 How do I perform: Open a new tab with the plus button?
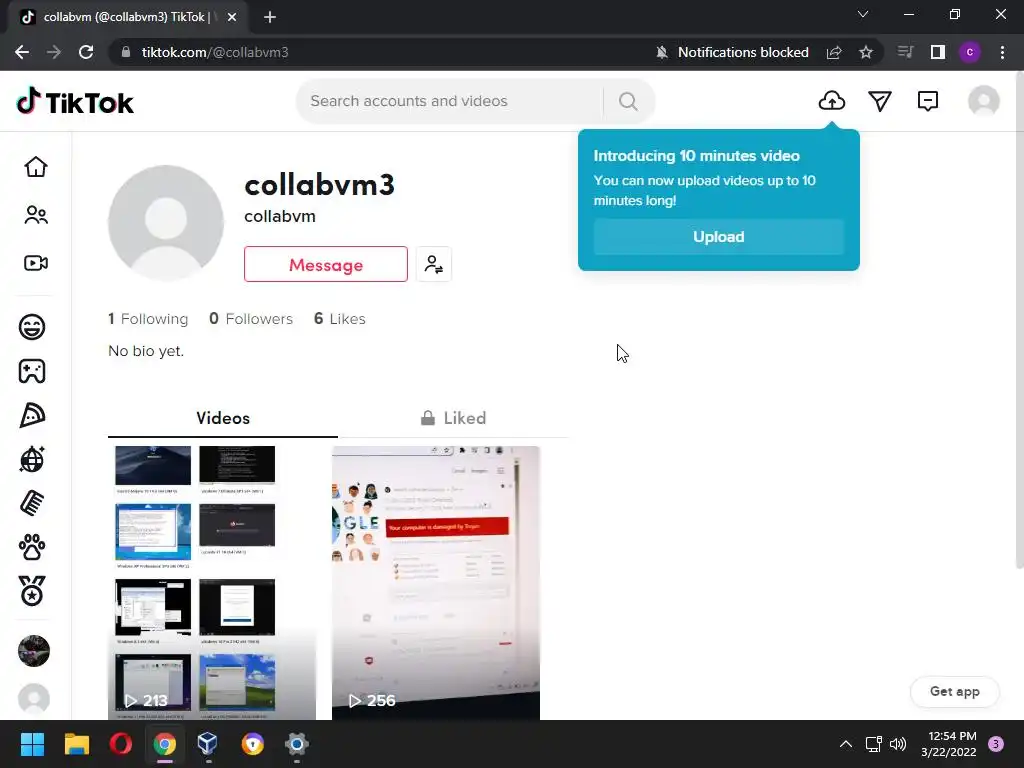(270, 17)
